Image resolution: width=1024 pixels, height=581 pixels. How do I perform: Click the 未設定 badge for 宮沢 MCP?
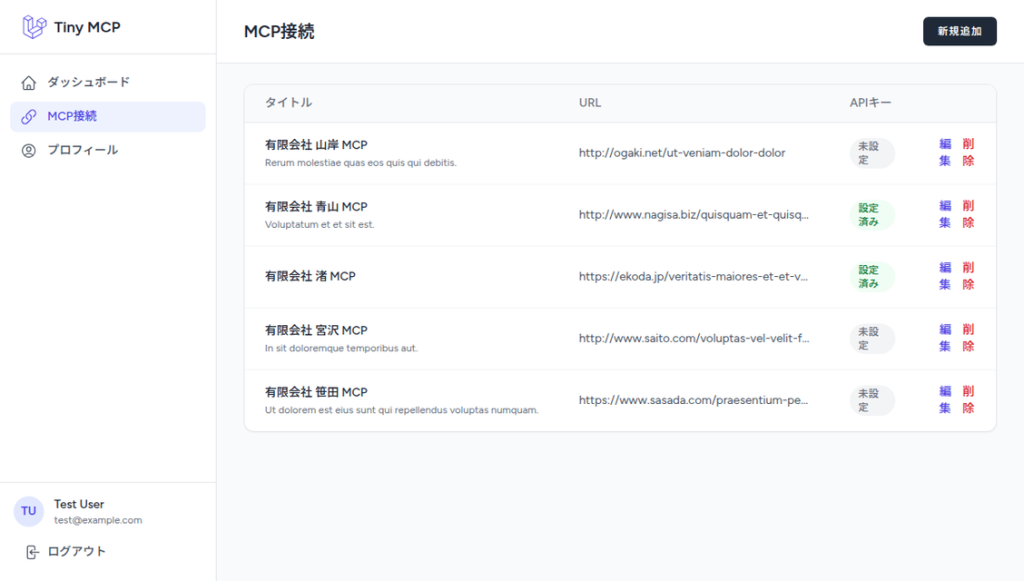872,338
